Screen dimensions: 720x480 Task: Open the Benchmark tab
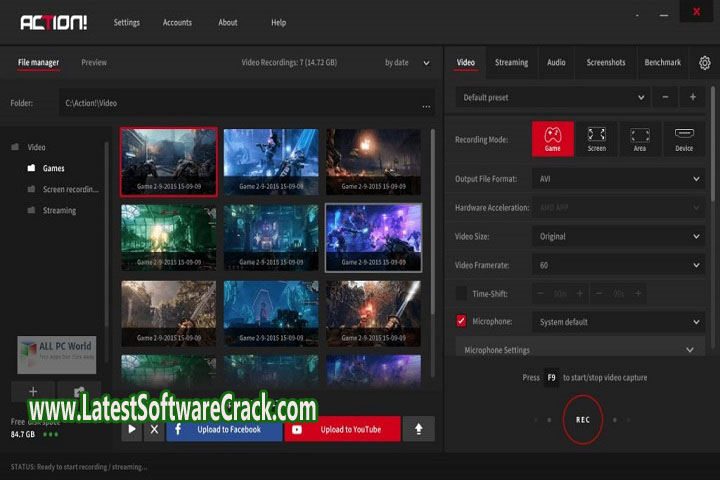pyautogui.click(x=662, y=62)
